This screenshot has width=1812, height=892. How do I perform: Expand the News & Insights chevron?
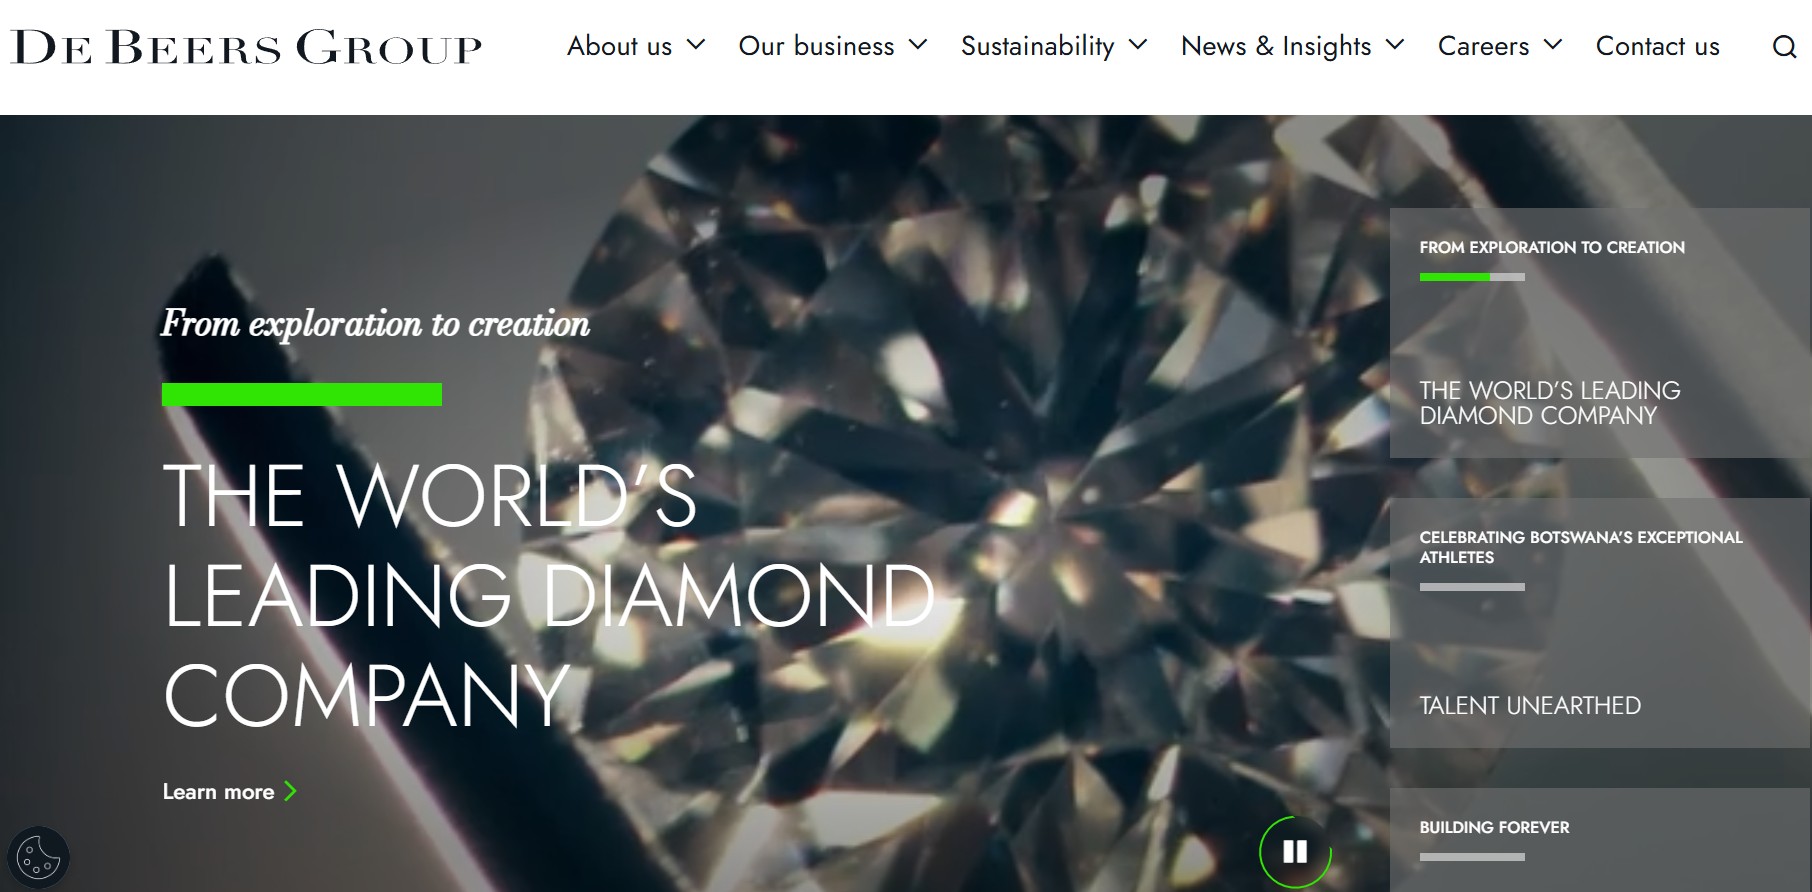click(x=1395, y=45)
